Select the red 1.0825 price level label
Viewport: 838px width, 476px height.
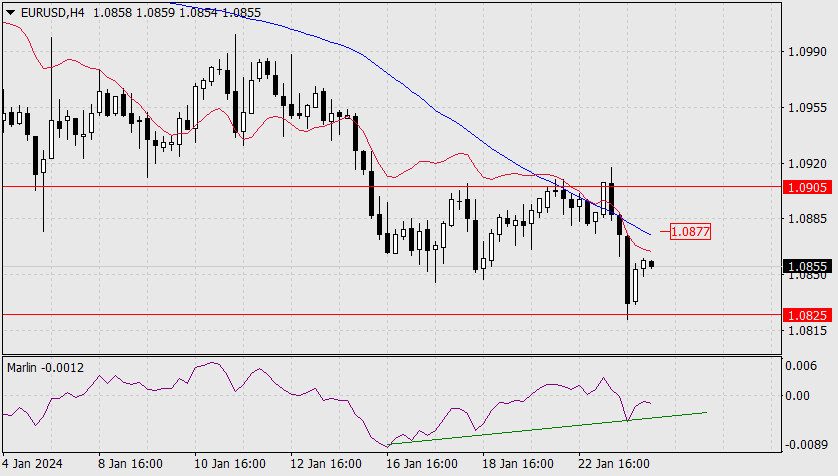click(x=807, y=315)
